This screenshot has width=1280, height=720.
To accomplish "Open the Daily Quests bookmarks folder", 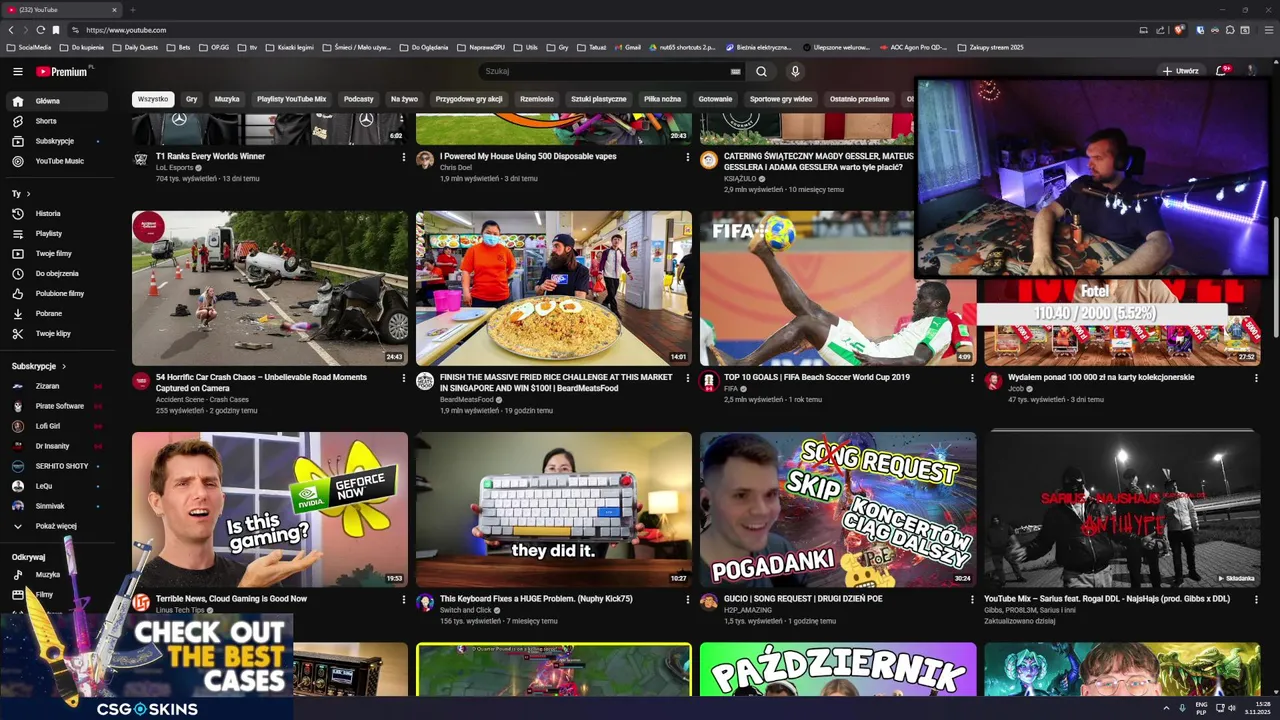I will point(136,47).
